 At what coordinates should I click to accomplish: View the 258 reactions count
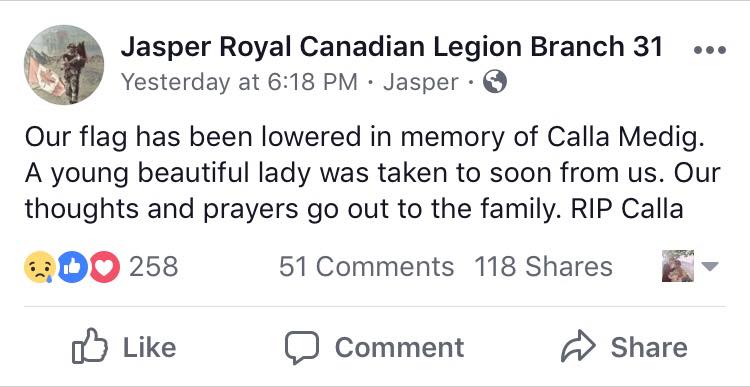point(154,267)
